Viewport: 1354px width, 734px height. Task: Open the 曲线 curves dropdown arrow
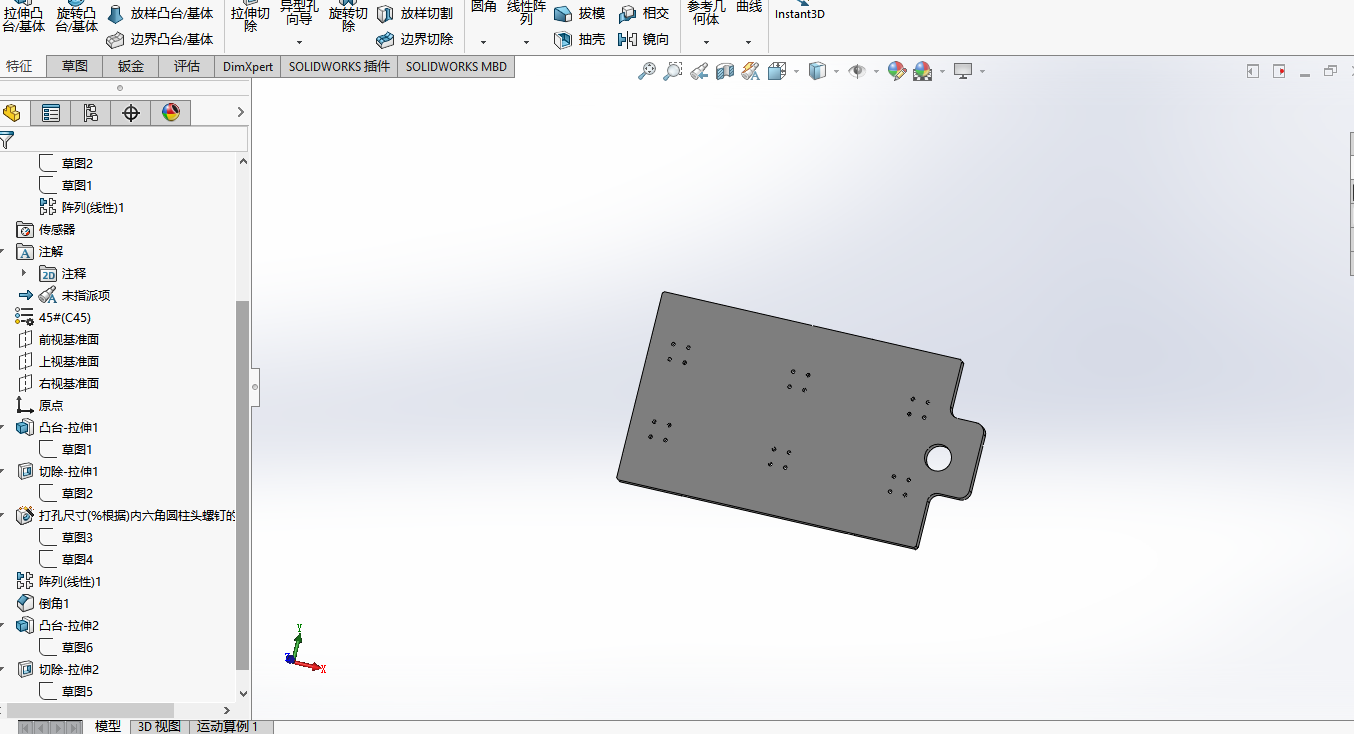pyautogui.click(x=748, y=43)
